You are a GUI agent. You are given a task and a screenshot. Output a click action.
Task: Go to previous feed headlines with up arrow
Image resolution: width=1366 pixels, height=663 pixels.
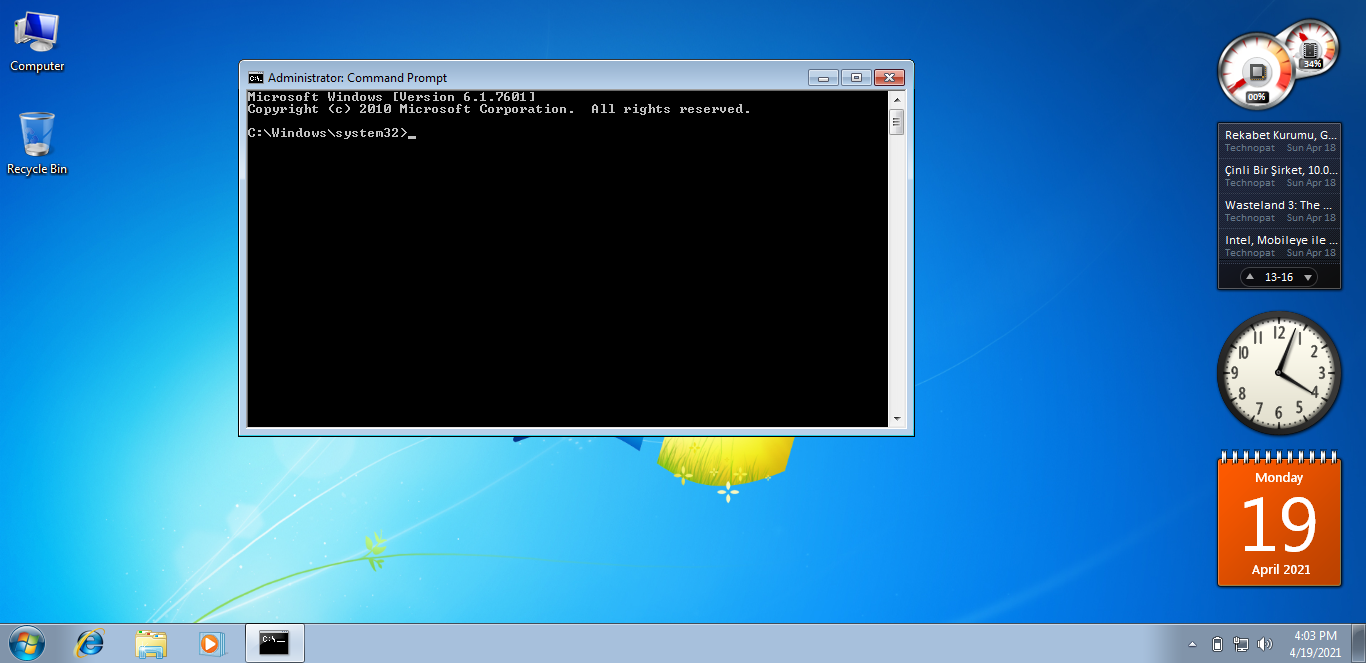[1250, 277]
